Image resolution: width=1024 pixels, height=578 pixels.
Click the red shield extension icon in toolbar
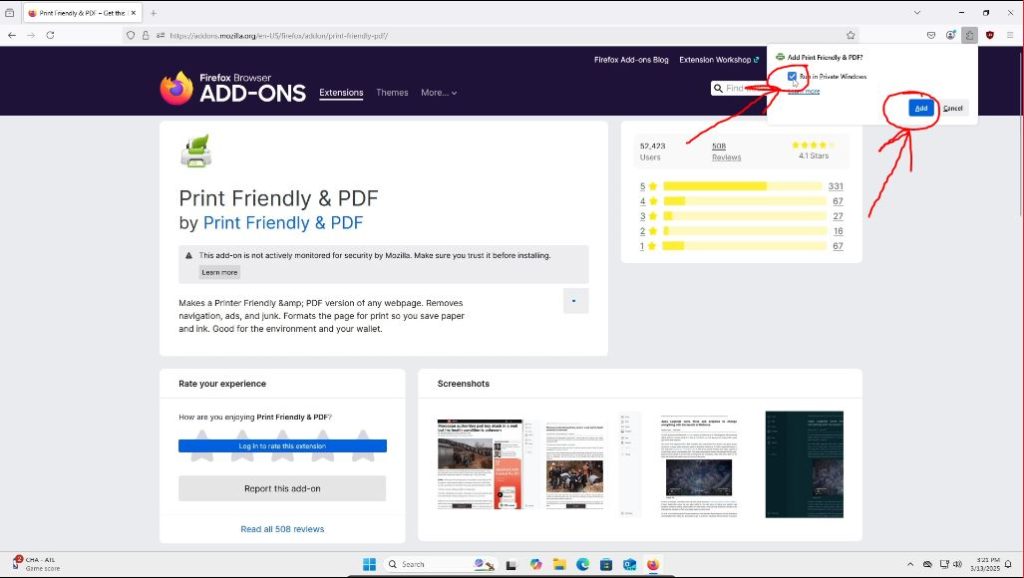(990, 35)
